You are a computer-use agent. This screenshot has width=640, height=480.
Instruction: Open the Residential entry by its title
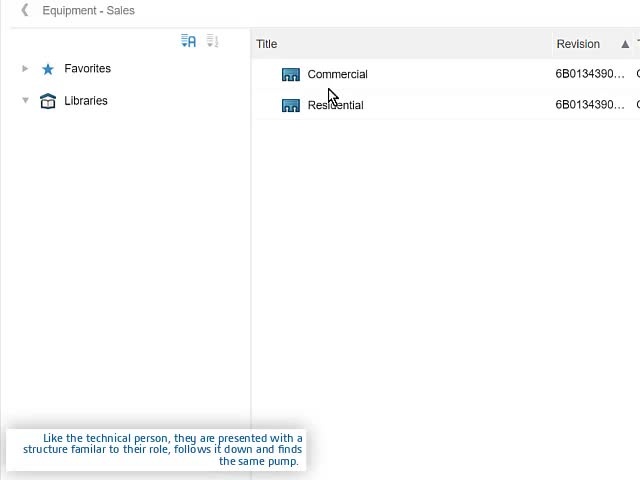pyautogui.click(x=335, y=105)
